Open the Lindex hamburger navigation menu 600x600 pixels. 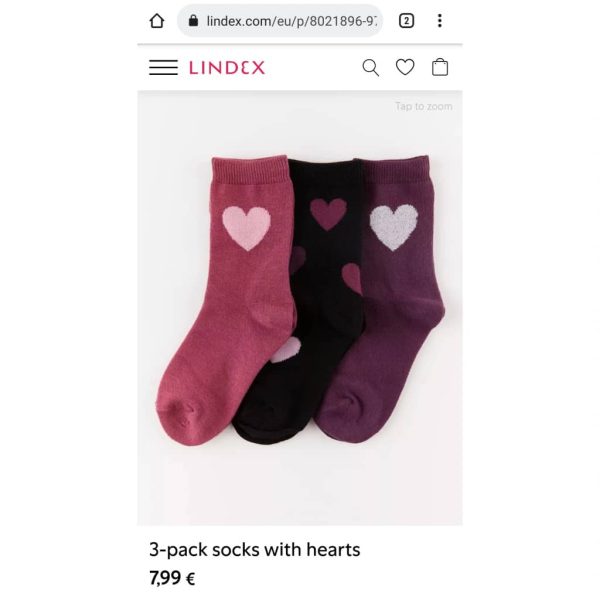coord(163,67)
